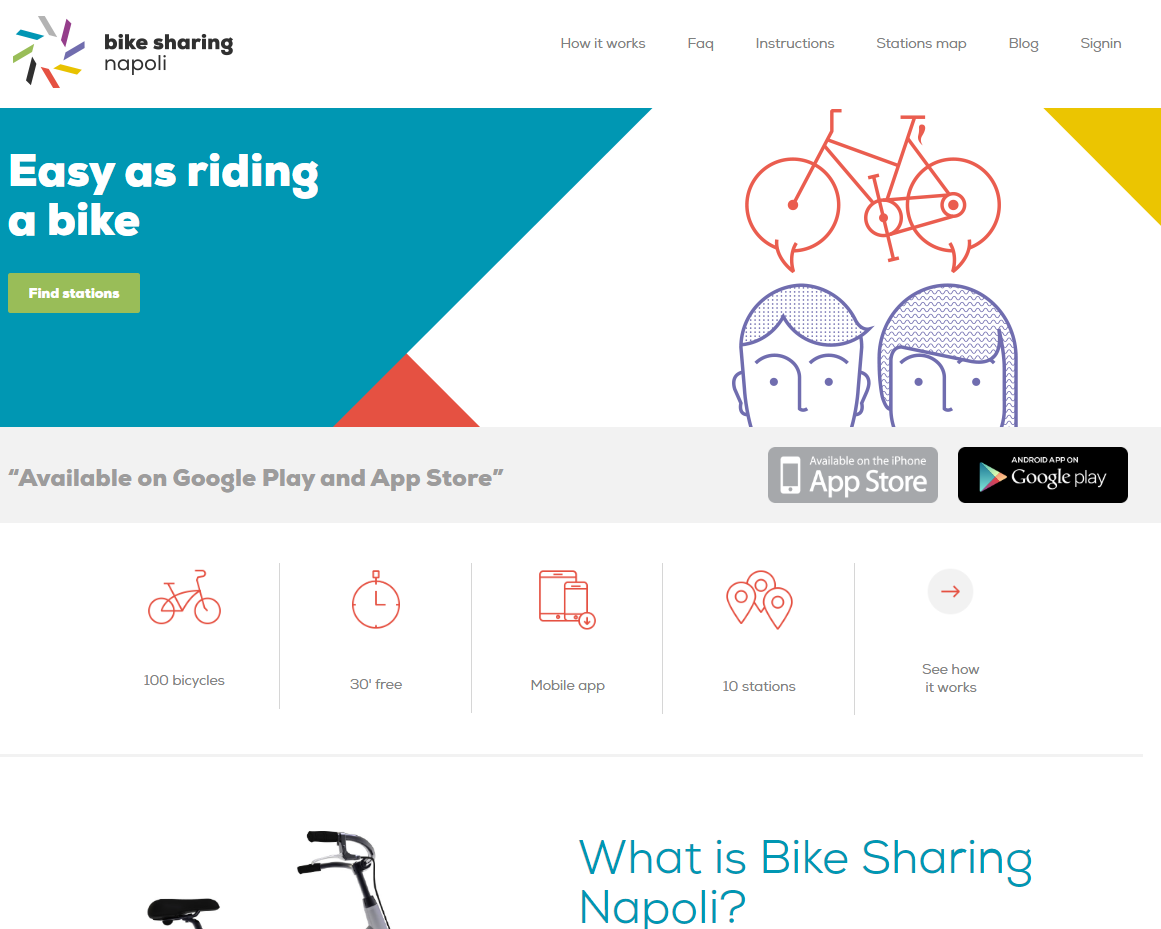
Task: Visit the Blog navigation link
Action: 1023,43
